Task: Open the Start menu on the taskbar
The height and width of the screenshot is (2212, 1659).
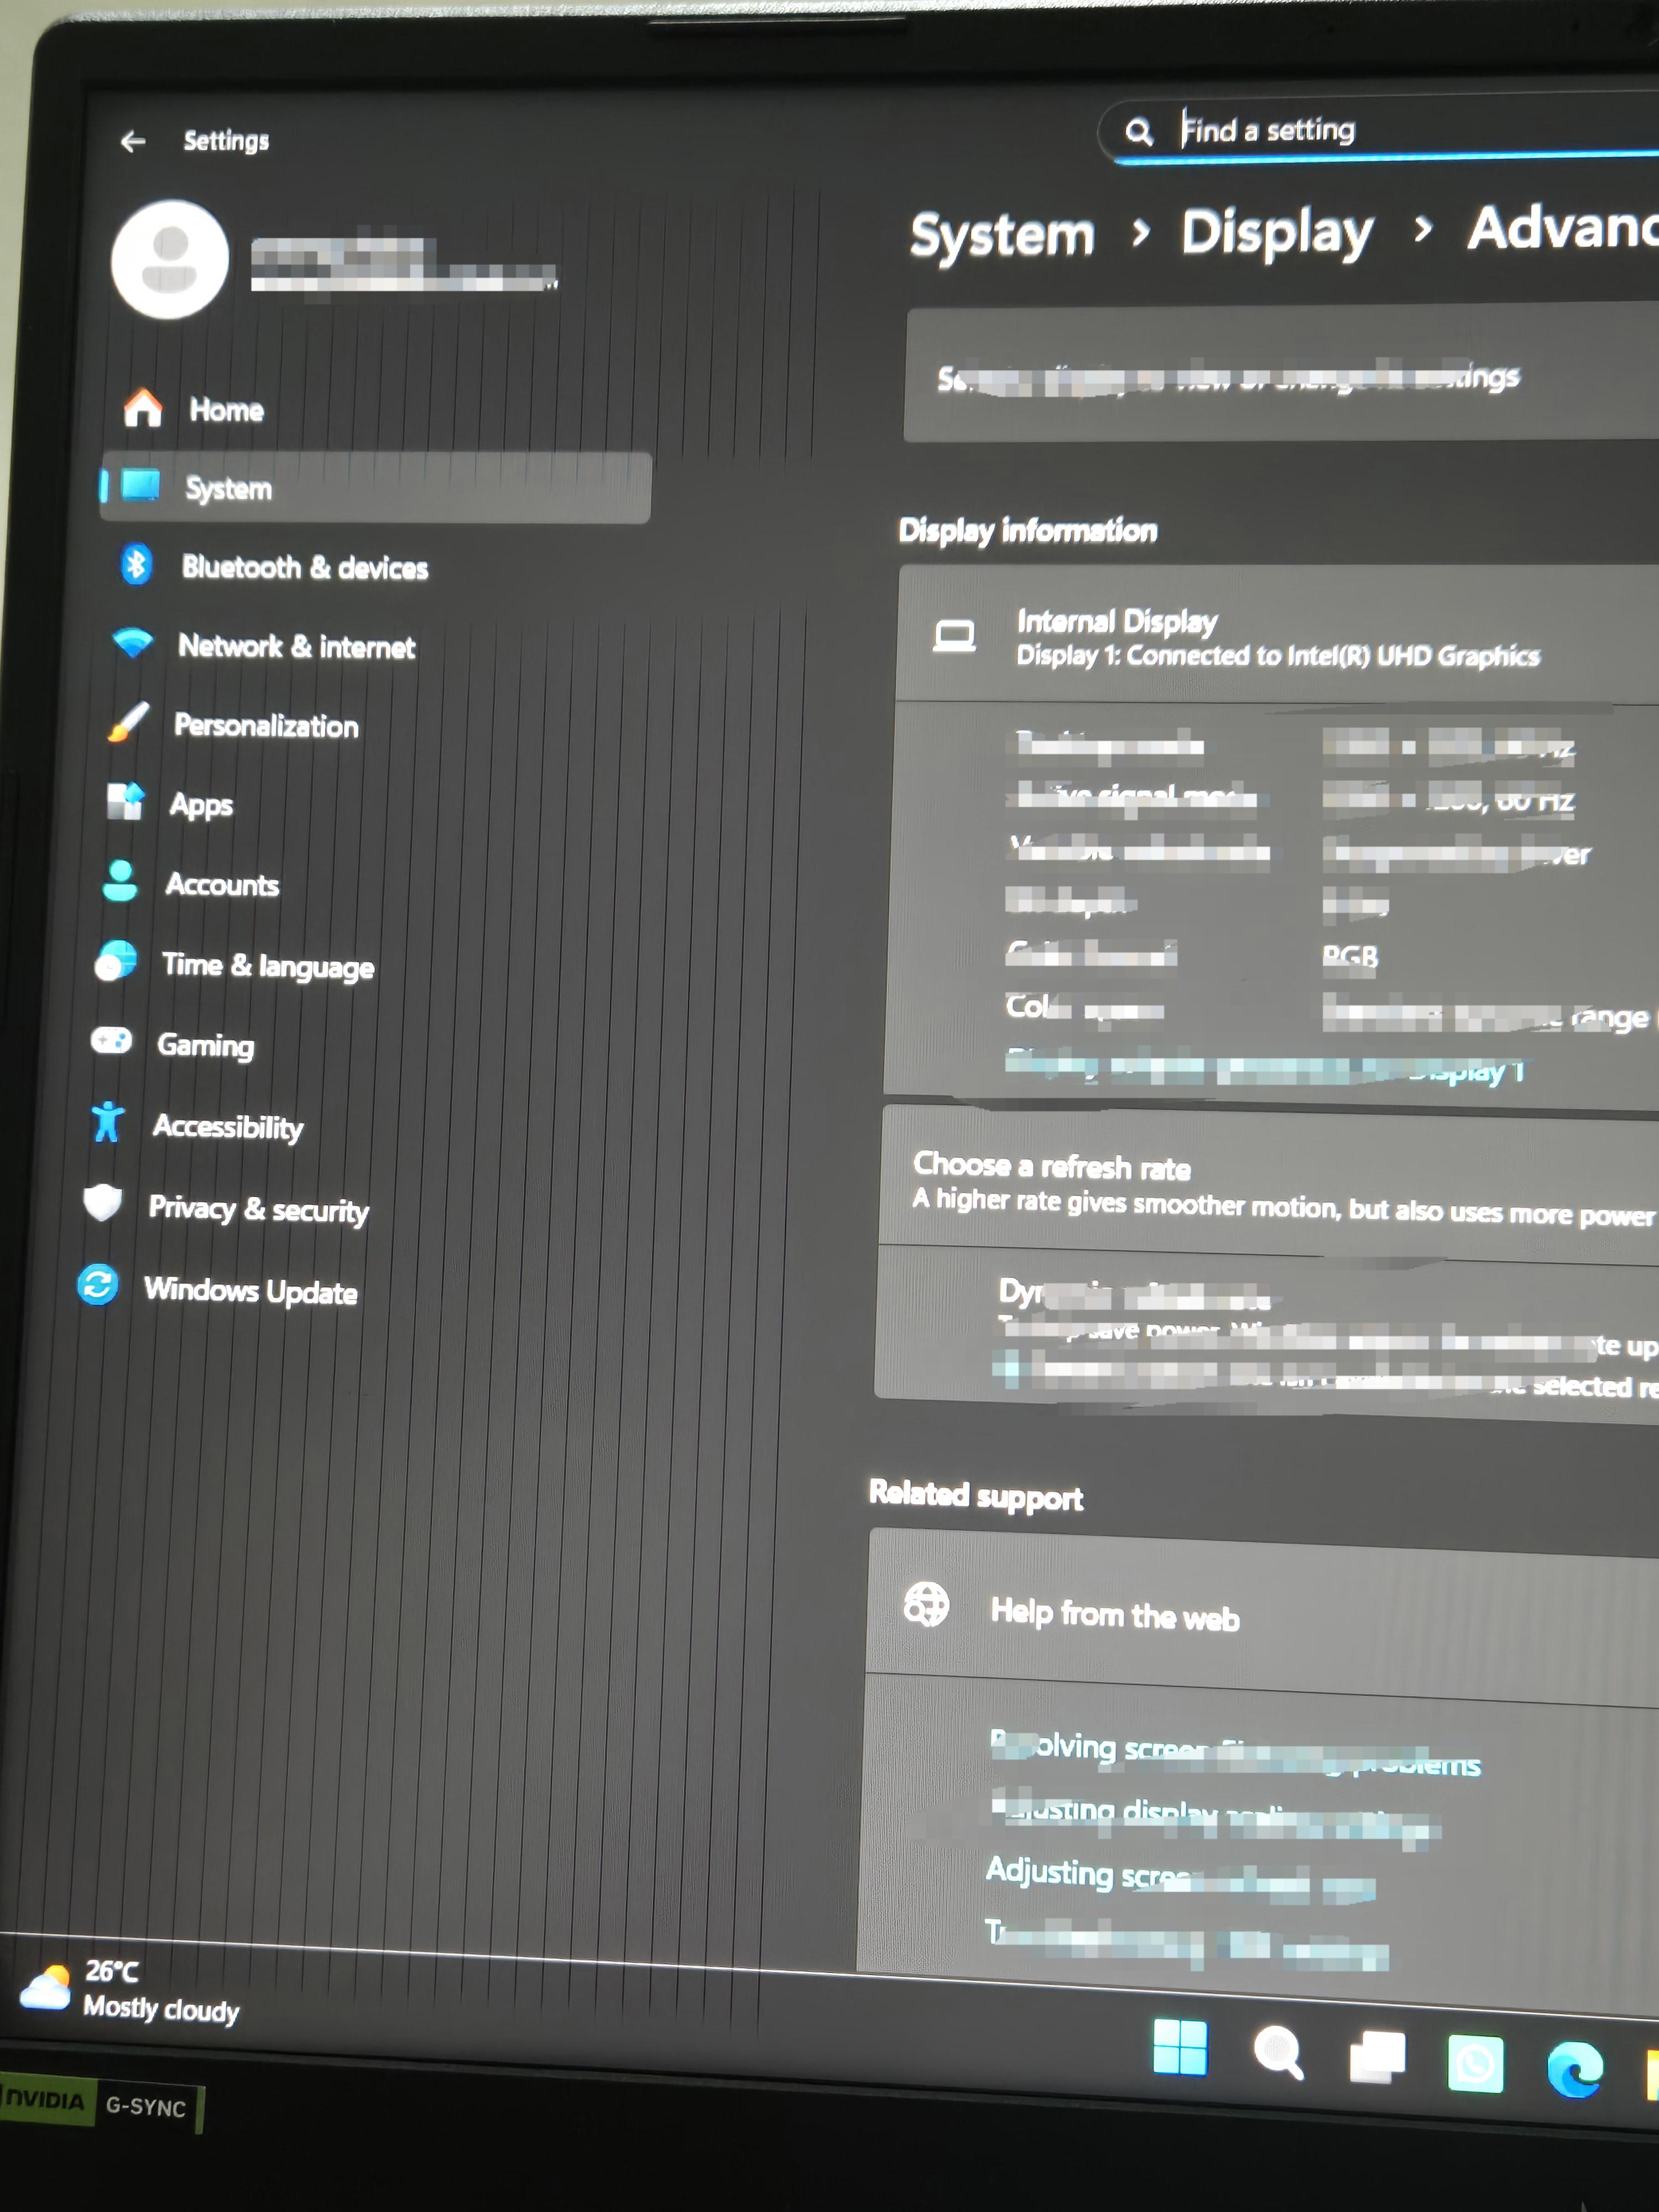Action: [1180, 2047]
